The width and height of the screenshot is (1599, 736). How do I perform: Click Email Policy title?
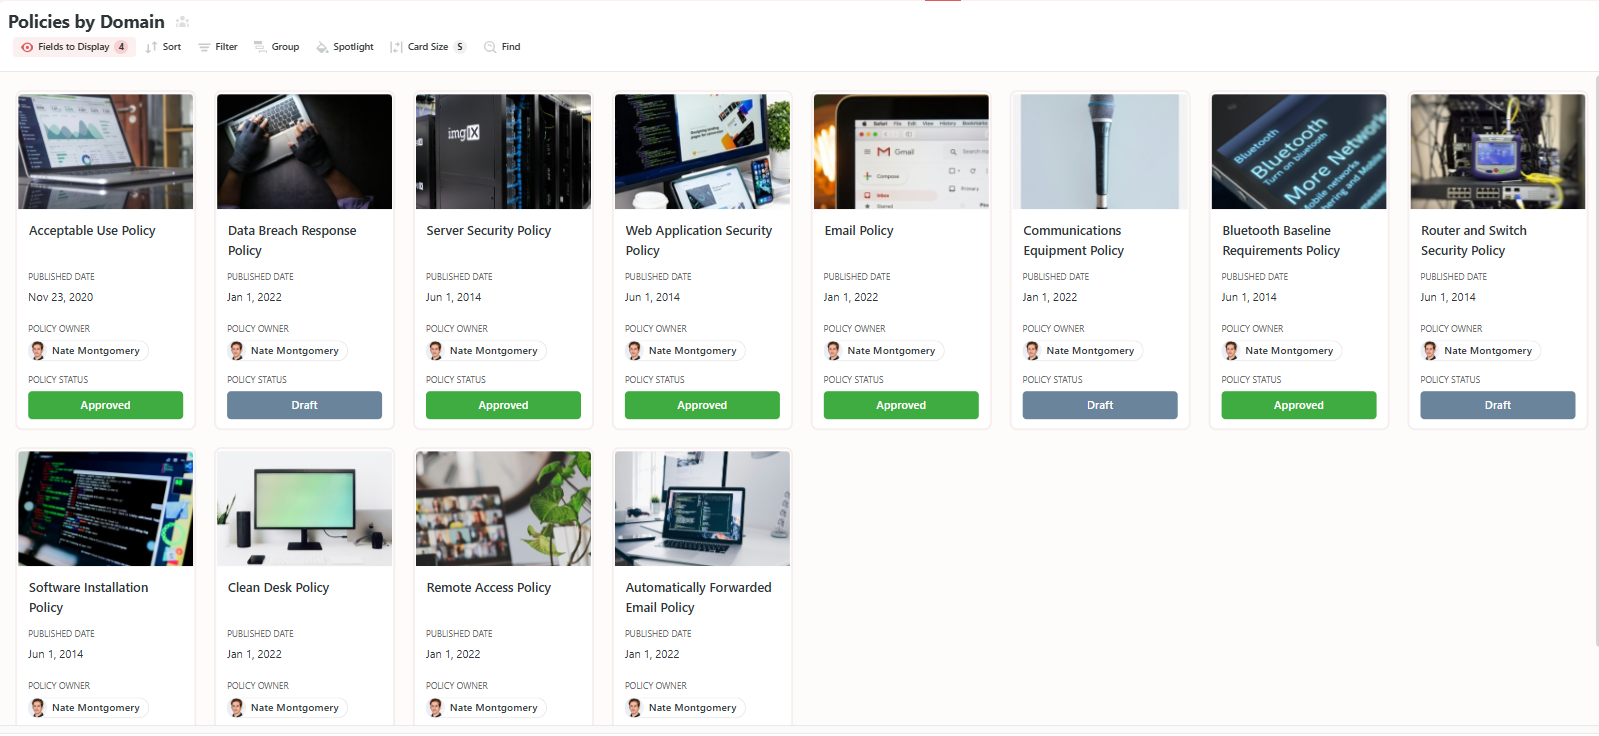point(859,231)
